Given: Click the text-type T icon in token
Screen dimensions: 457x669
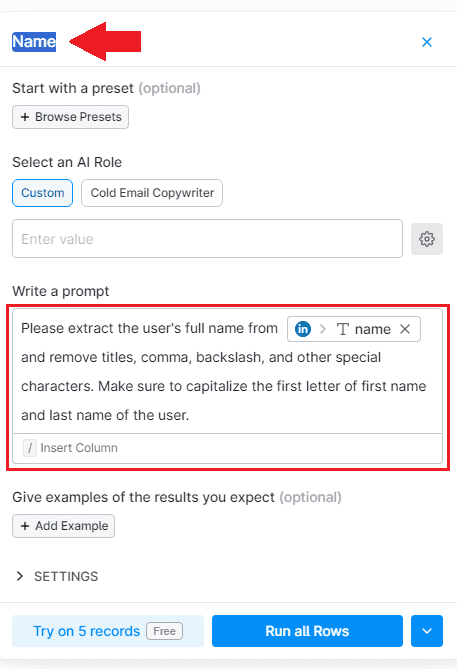Looking at the screenshot, I should [343, 329].
